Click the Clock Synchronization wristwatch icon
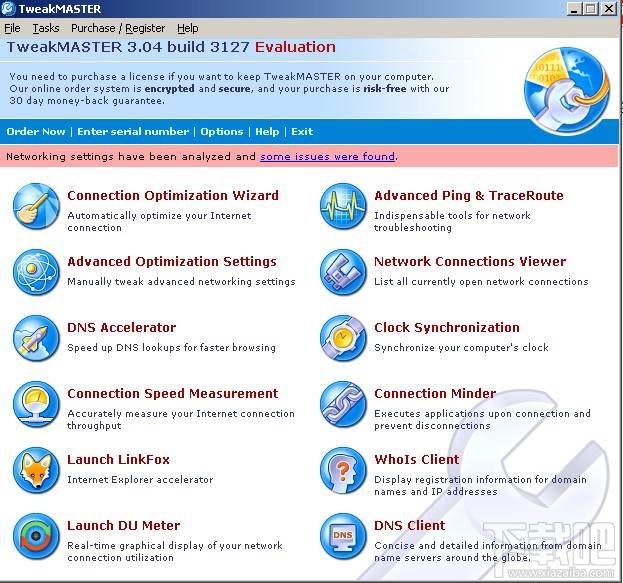 (x=343, y=338)
